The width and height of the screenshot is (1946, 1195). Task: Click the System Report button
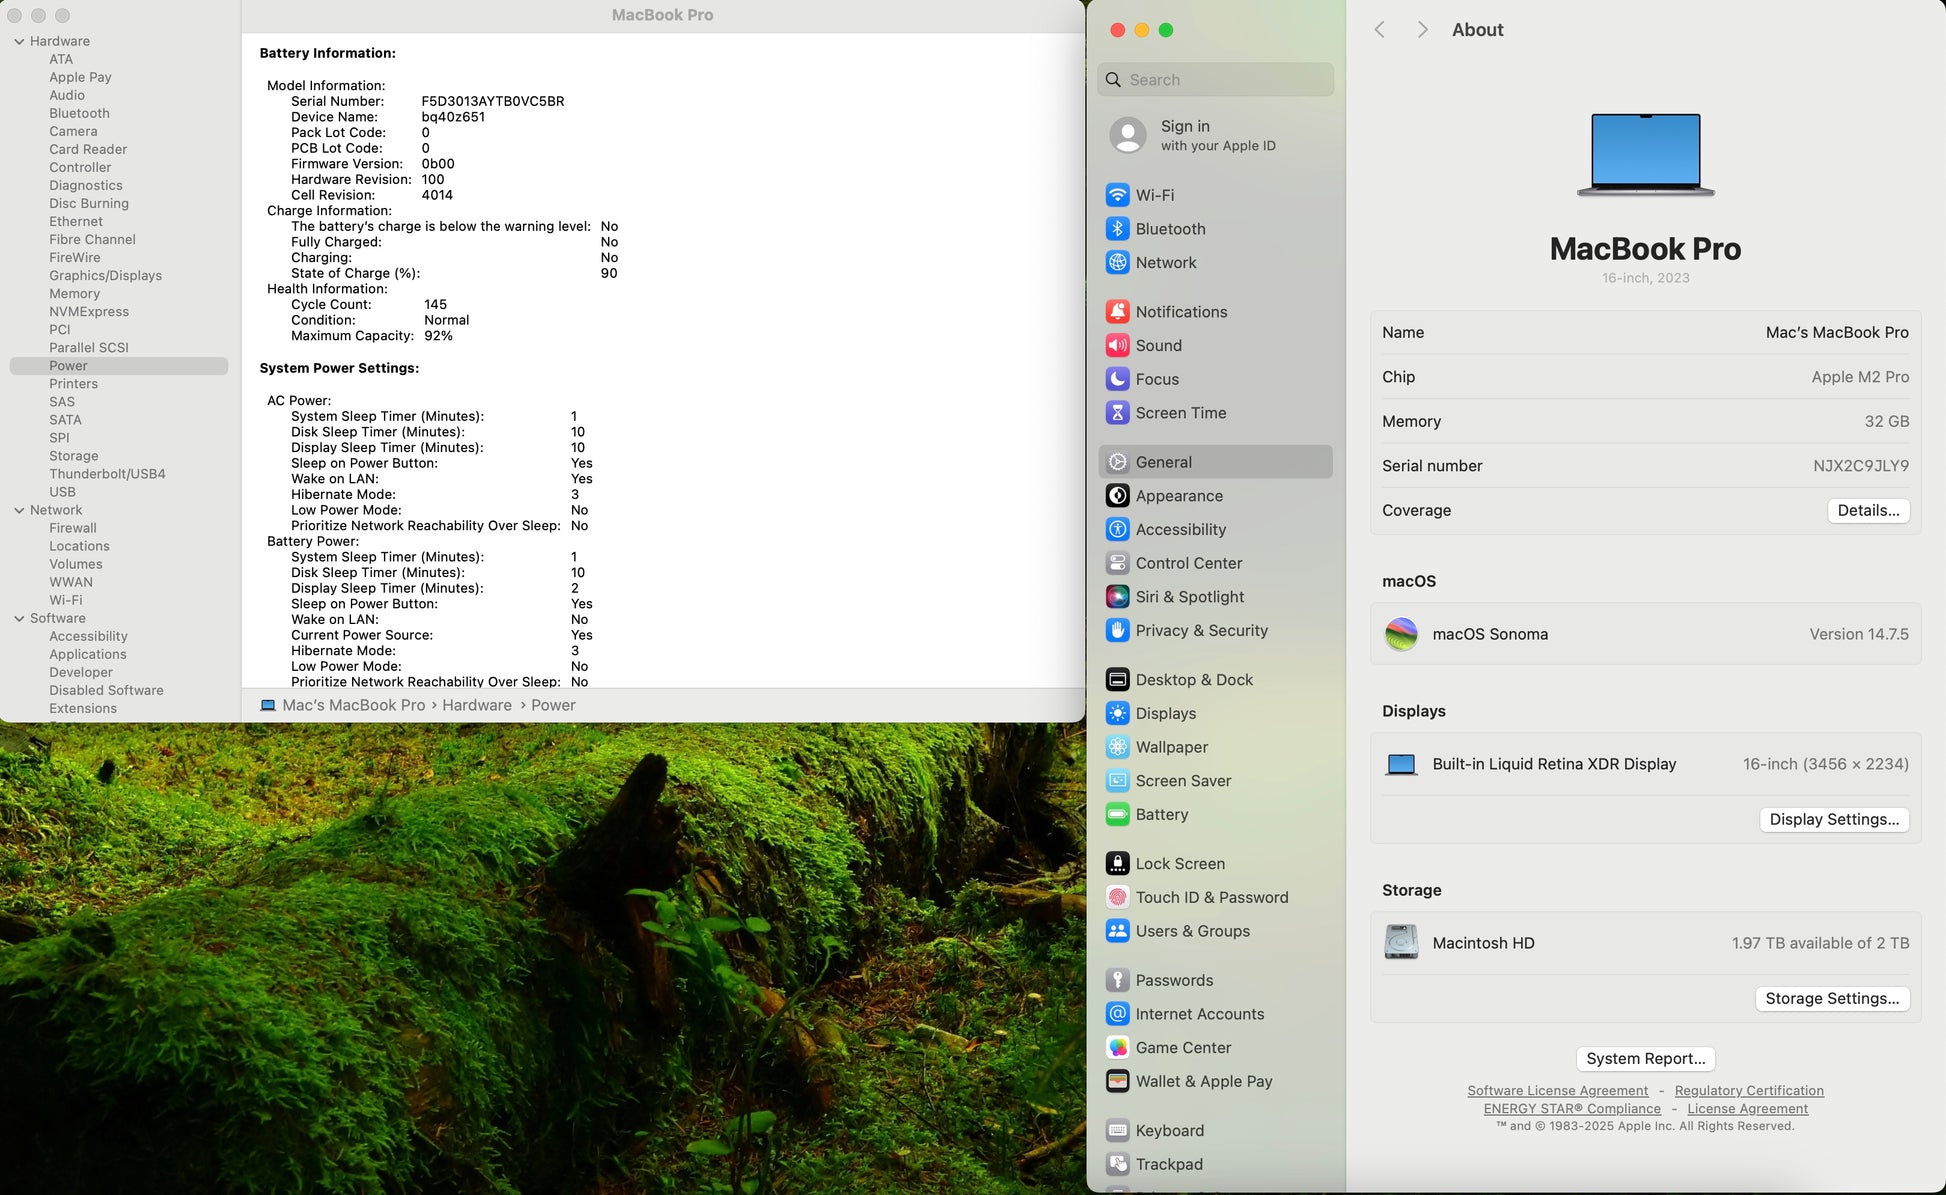pos(1645,1059)
